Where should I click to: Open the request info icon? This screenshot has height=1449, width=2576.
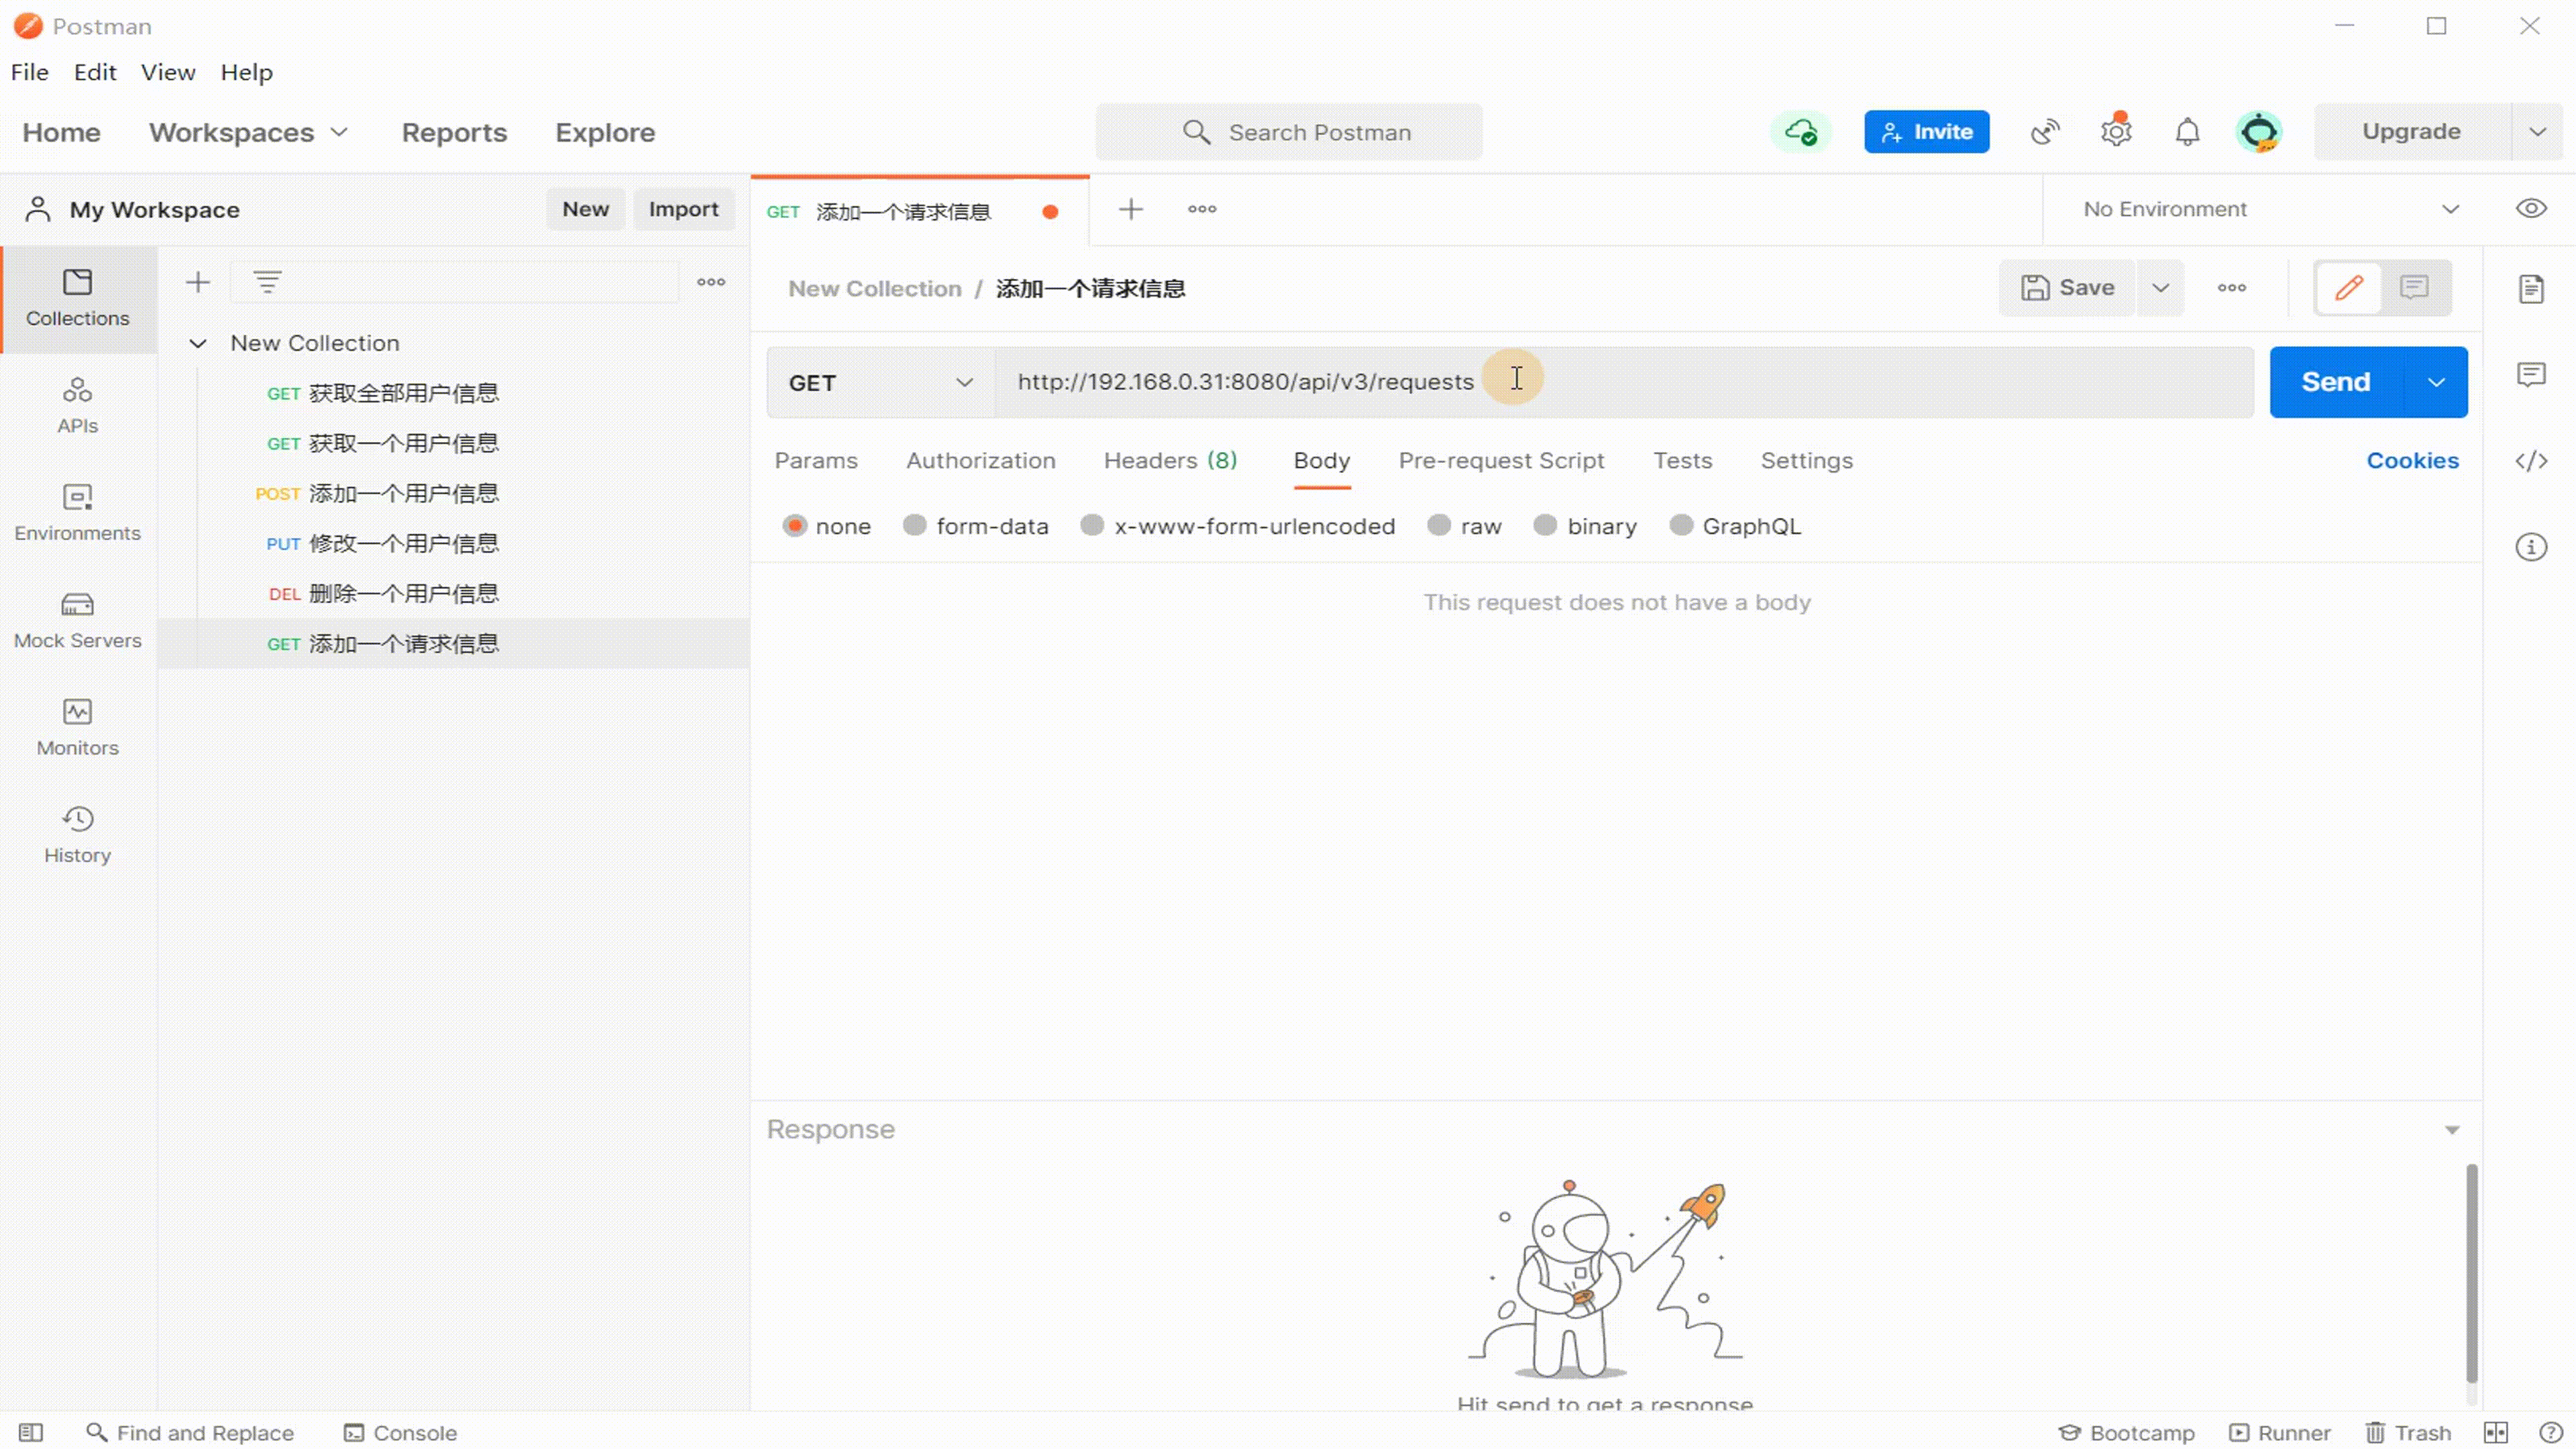point(2531,547)
